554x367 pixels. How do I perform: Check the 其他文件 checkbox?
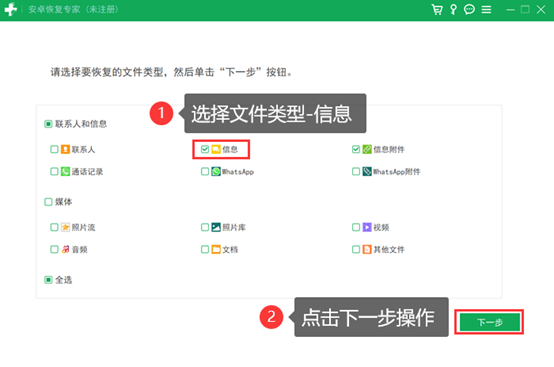(356, 249)
